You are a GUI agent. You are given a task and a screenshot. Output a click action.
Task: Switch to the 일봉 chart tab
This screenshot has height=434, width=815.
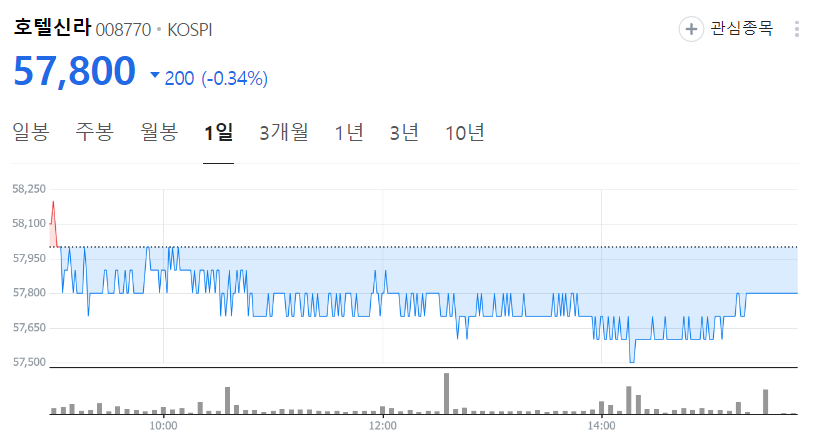coord(31,132)
